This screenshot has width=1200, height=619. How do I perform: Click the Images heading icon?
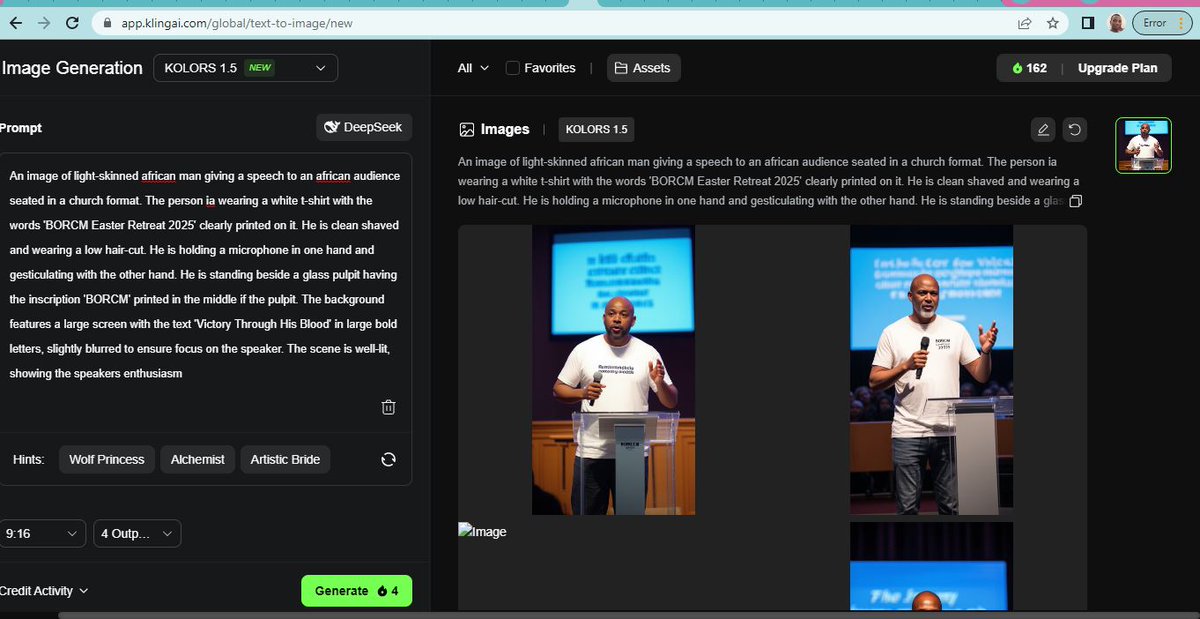(466, 129)
